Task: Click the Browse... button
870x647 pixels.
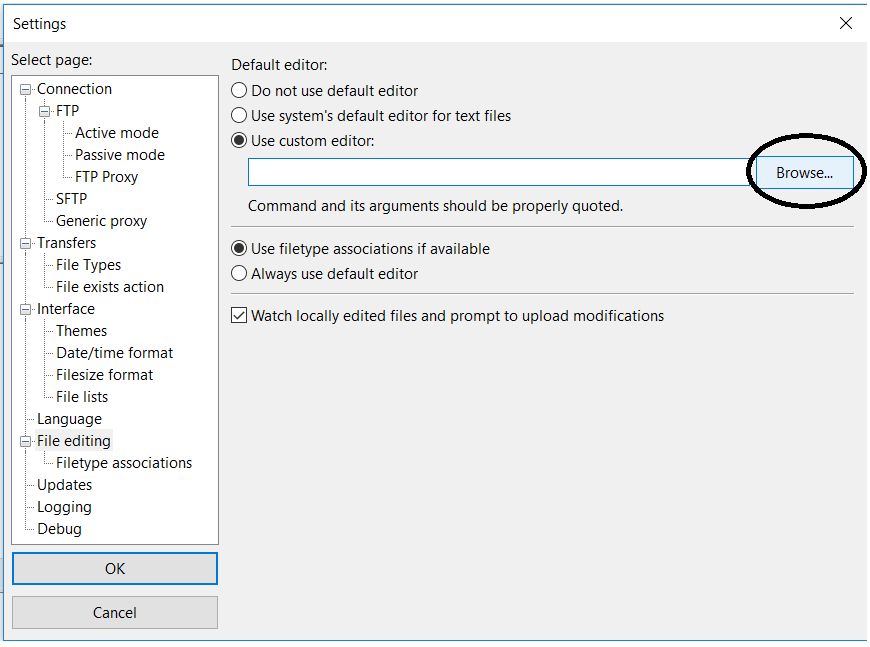Action: 804,173
